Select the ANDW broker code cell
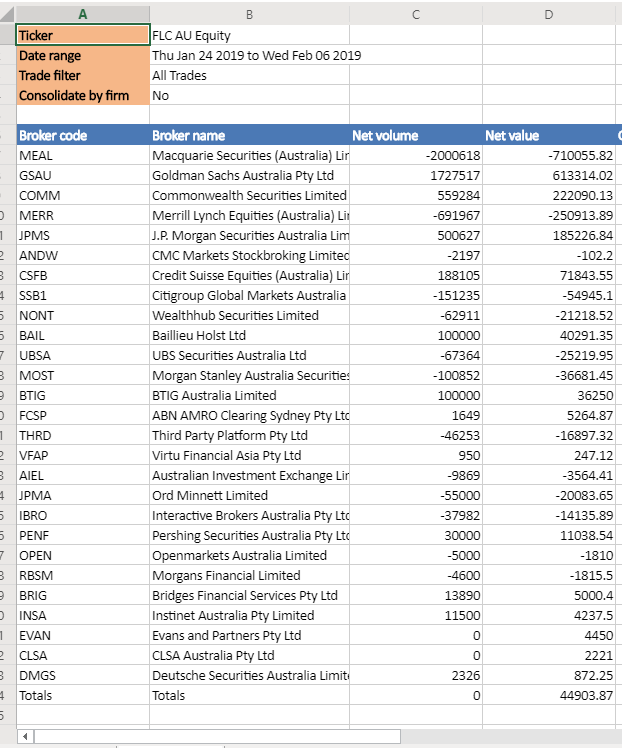This screenshot has width=622, height=748. pos(83,256)
